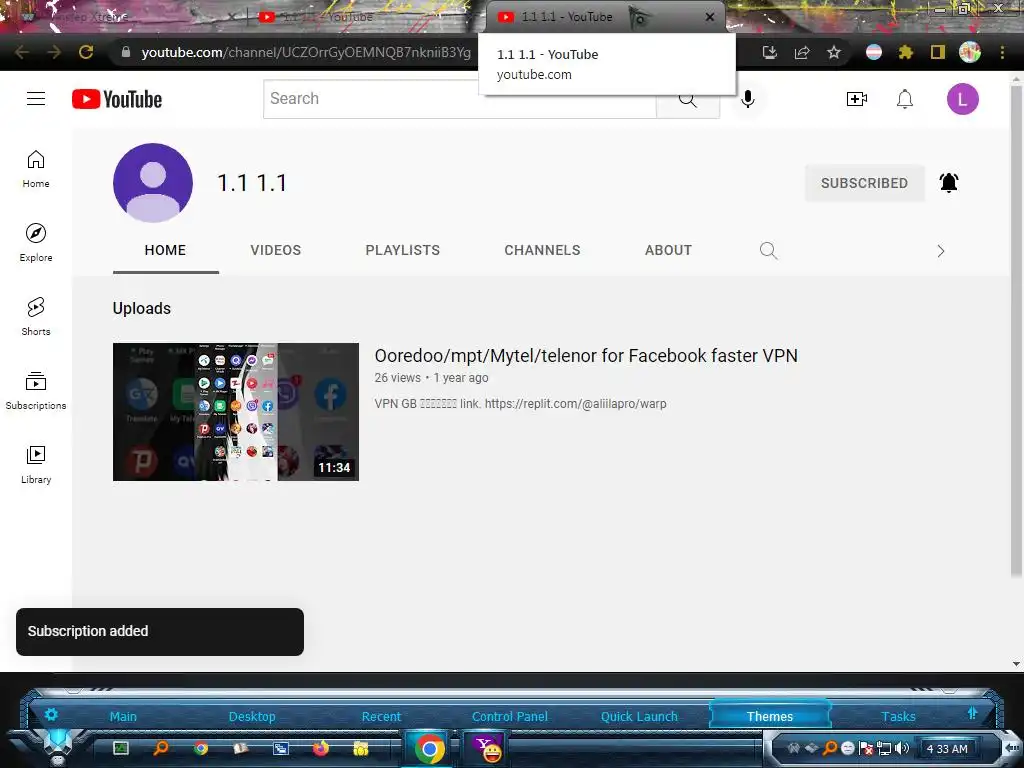Click the Yahoo Messenger taskbar button
This screenshot has height=768, width=1024.
click(x=487, y=749)
